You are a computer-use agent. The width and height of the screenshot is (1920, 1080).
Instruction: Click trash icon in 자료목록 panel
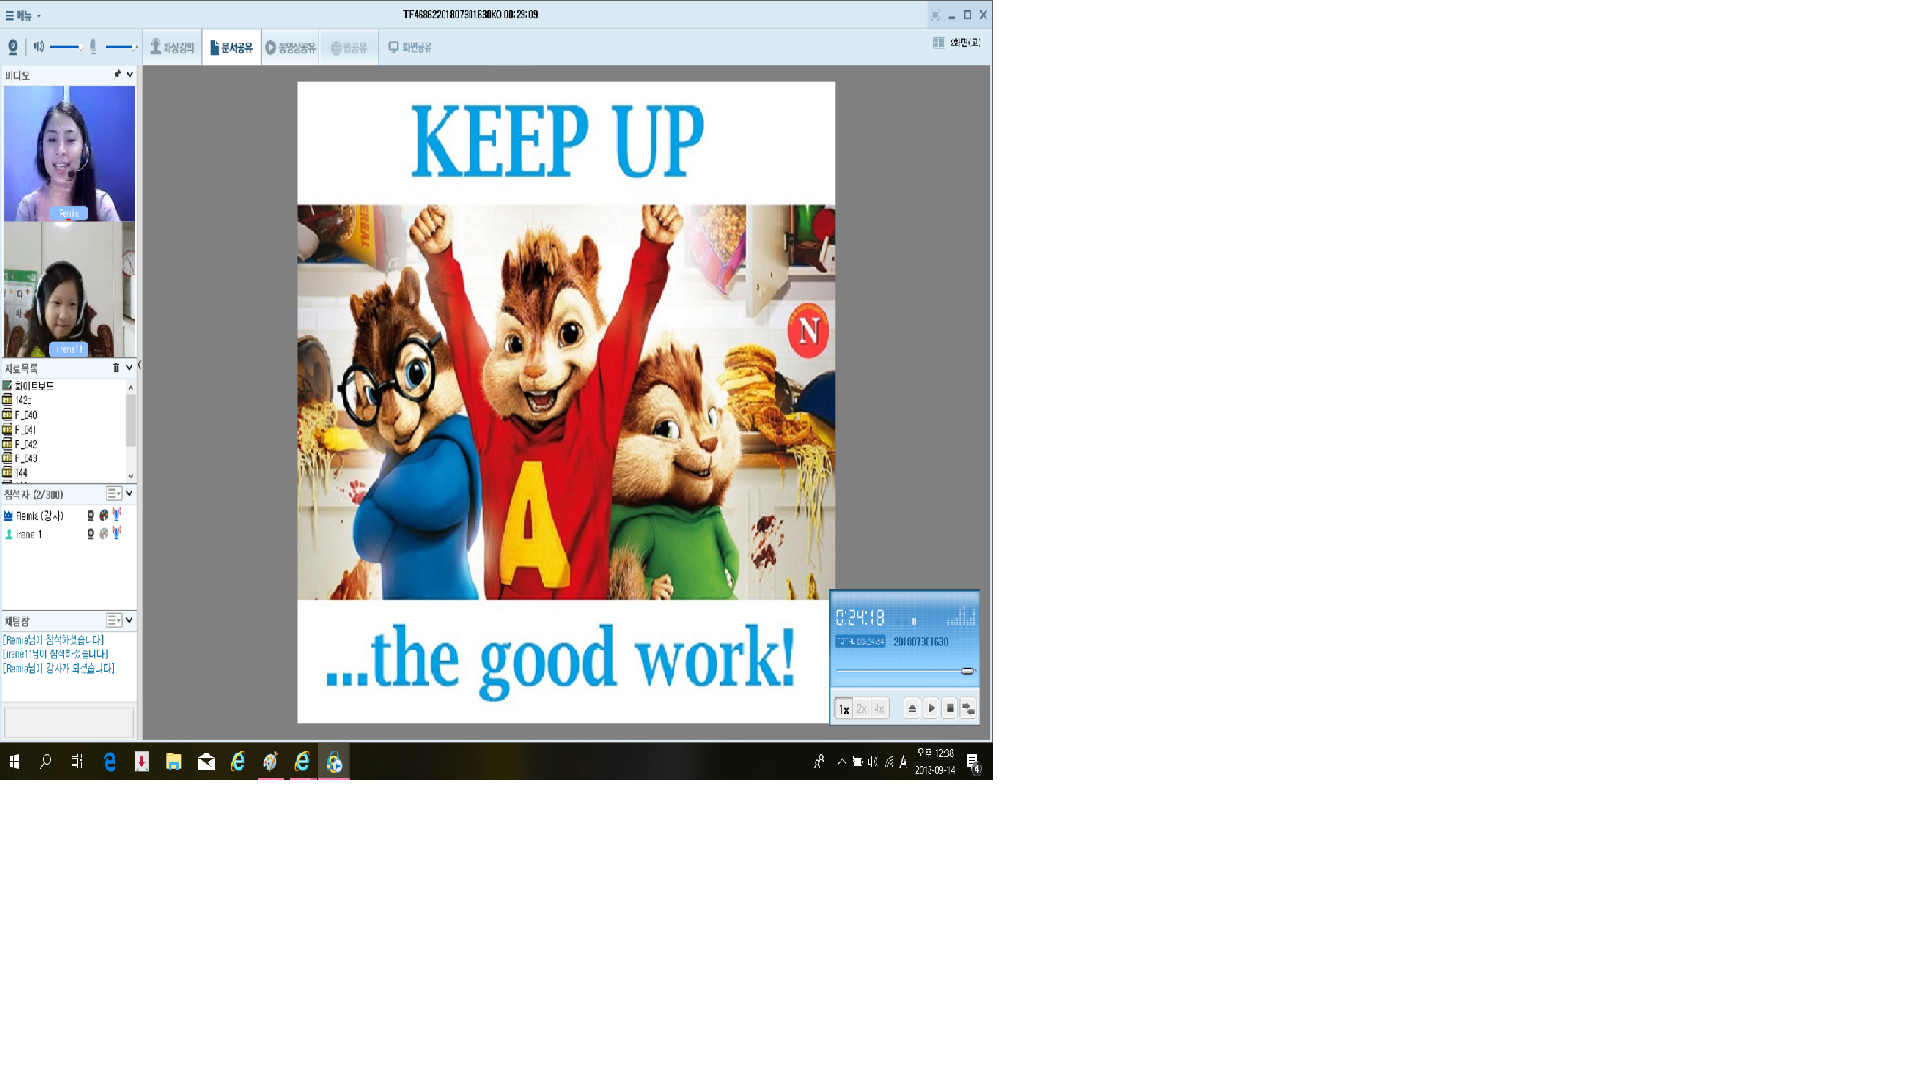click(116, 368)
